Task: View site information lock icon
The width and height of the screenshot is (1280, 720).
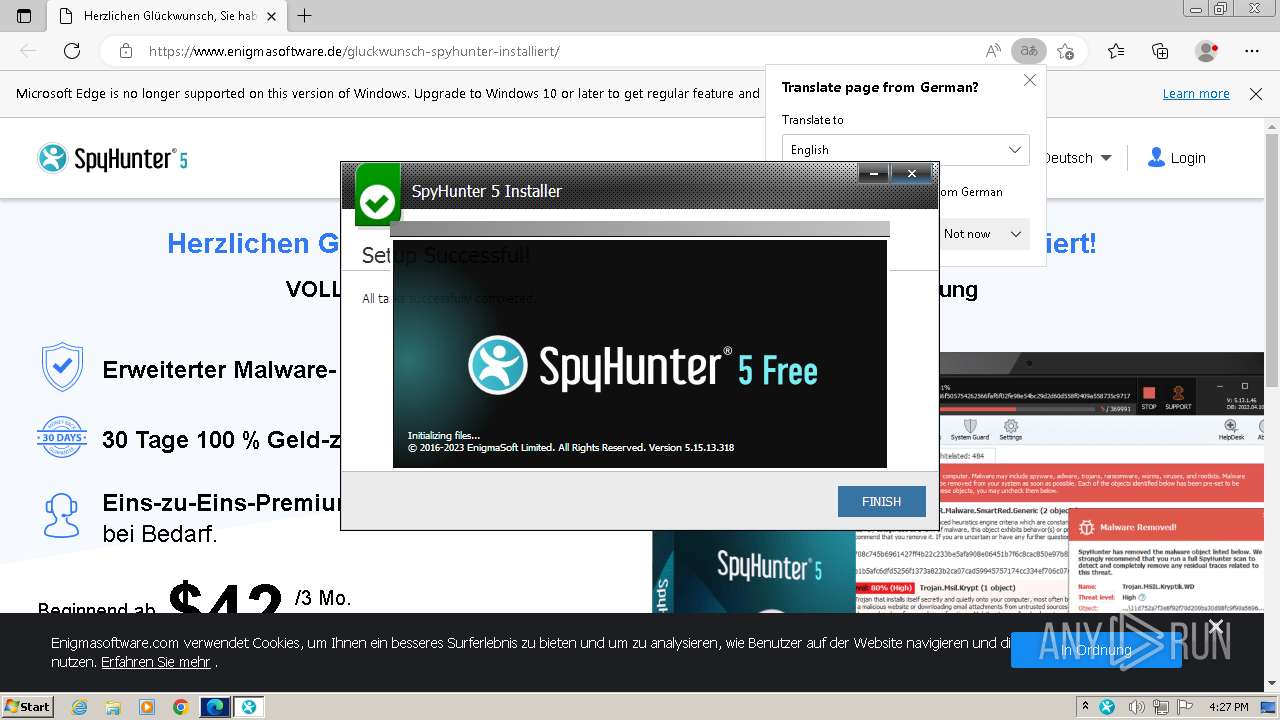Action: point(125,51)
